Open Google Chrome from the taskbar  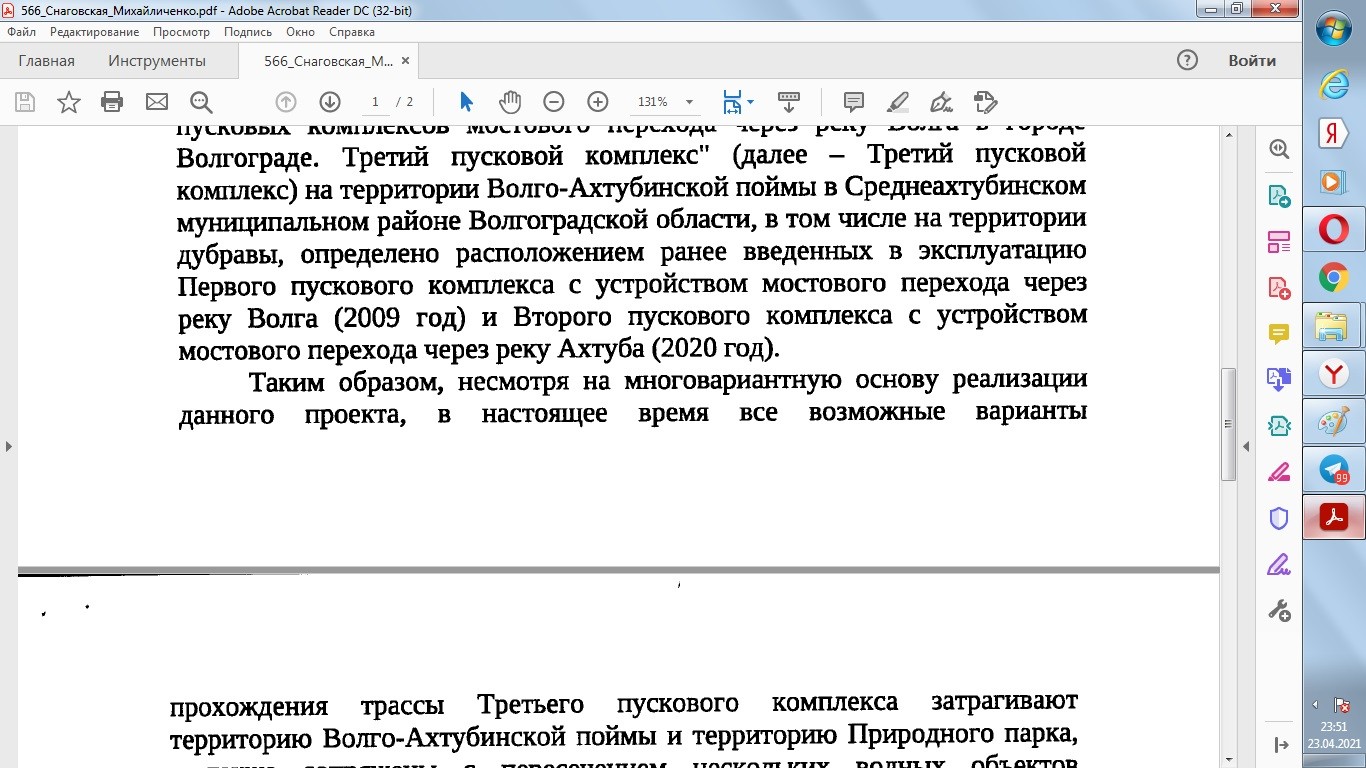1333,277
